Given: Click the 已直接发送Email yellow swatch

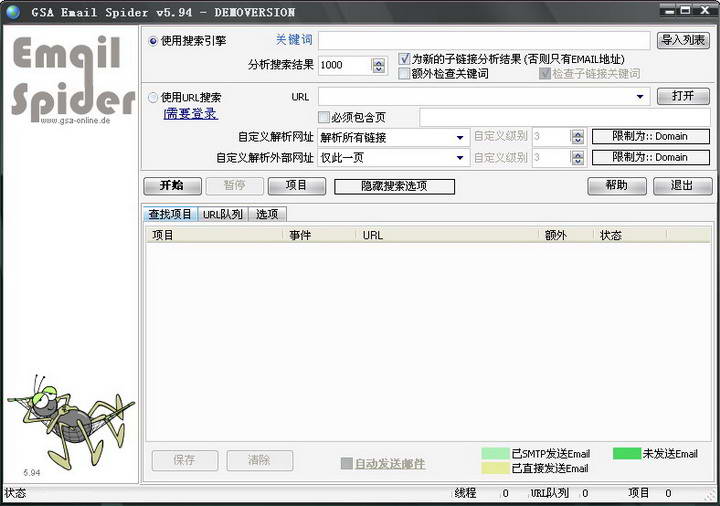Looking at the screenshot, I should (495, 468).
